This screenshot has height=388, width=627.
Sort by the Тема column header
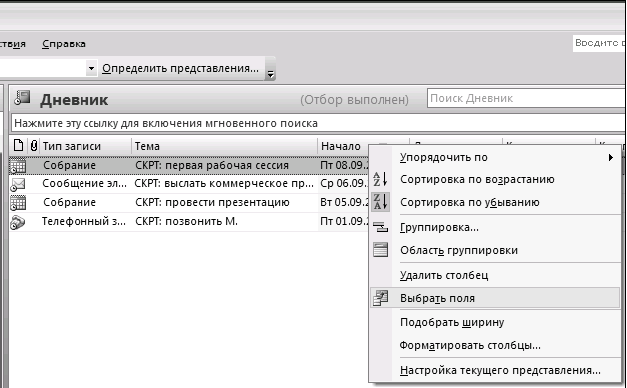pyautogui.click(x=225, y=146)
